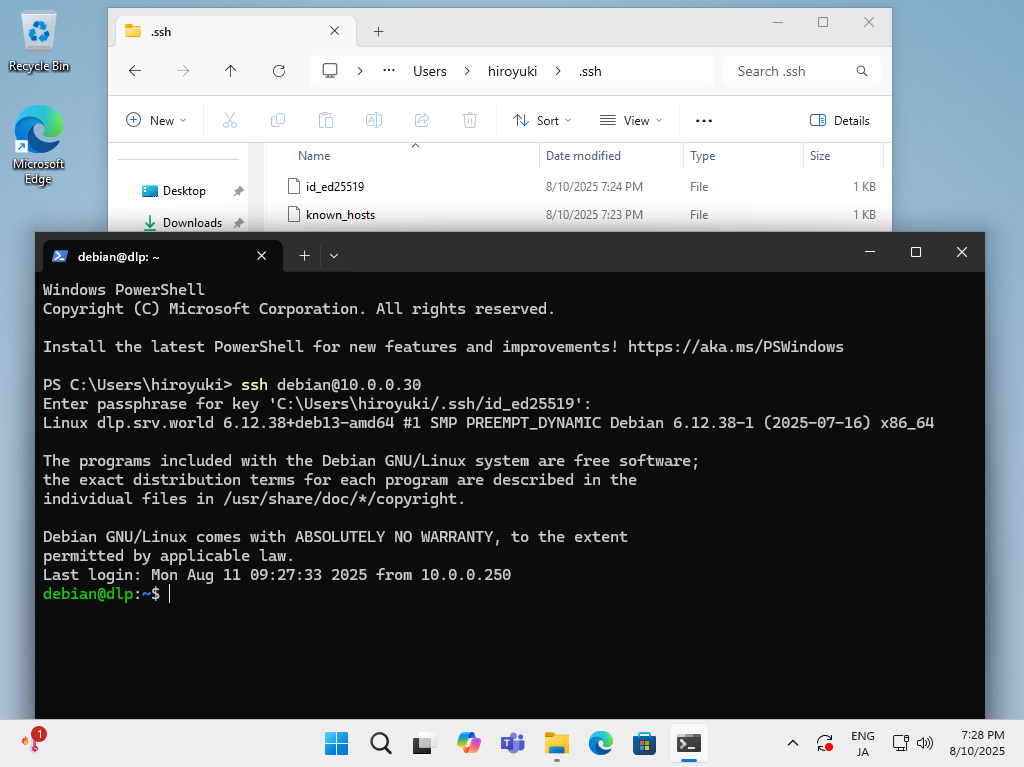Image resolution: width=1024 pixels, height=767 pixels.
Task: Open the New item dropdown
Action: (157, 120)
